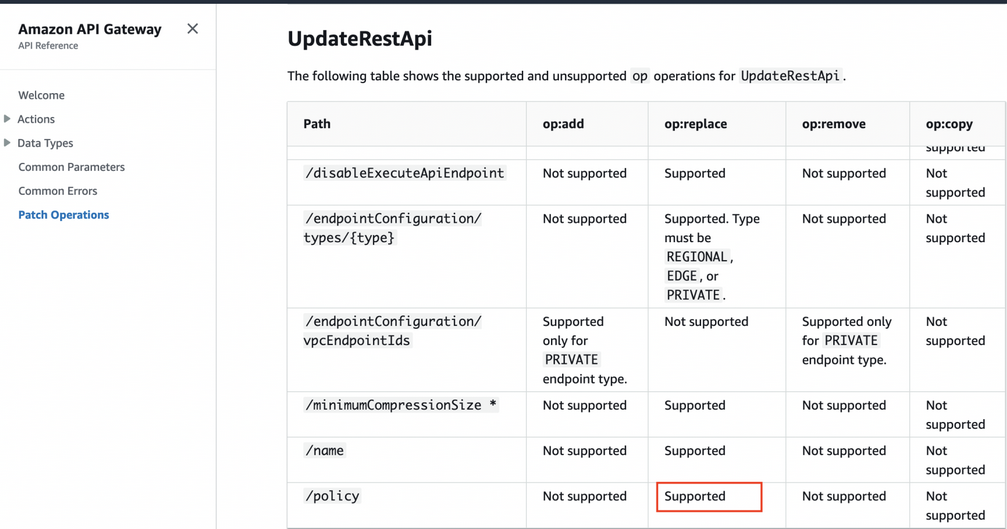The width and height of the screenshot is (1007, 529).
Task: Click the /disableExecuteApiEndpoint path code
Action: point(405,173)
